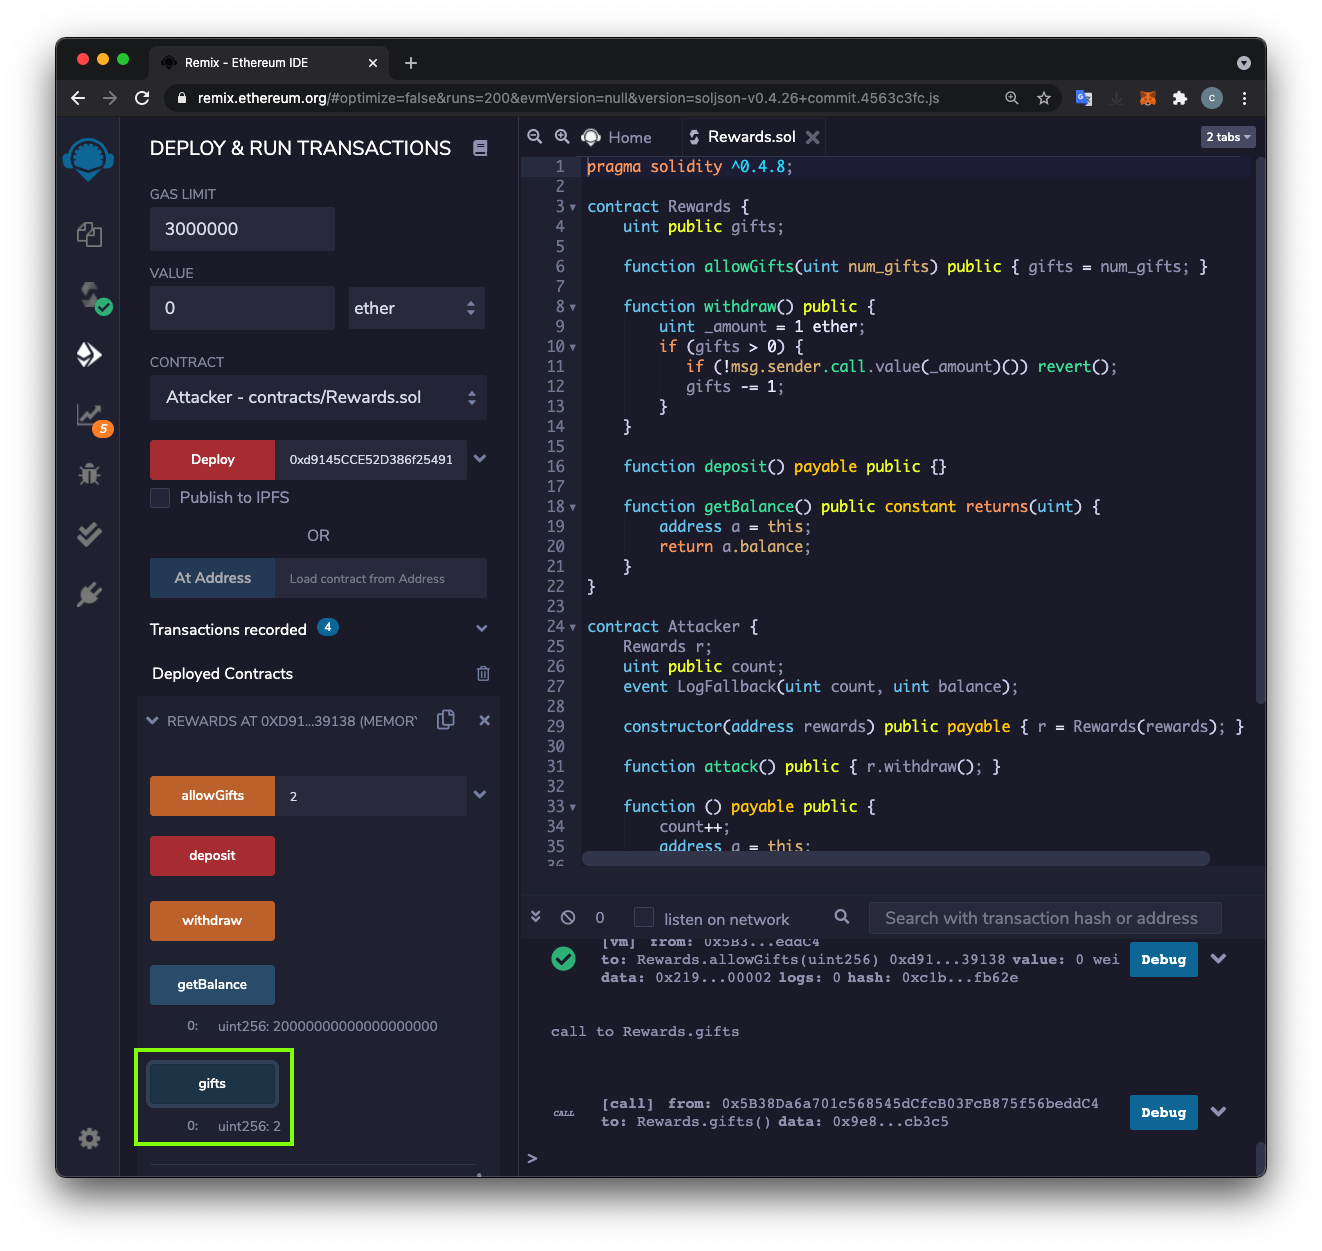Image resolution: width=1322 pixels, height=1251 pixels.
Task: Reload the Remix page
Action: coord(142,98)
